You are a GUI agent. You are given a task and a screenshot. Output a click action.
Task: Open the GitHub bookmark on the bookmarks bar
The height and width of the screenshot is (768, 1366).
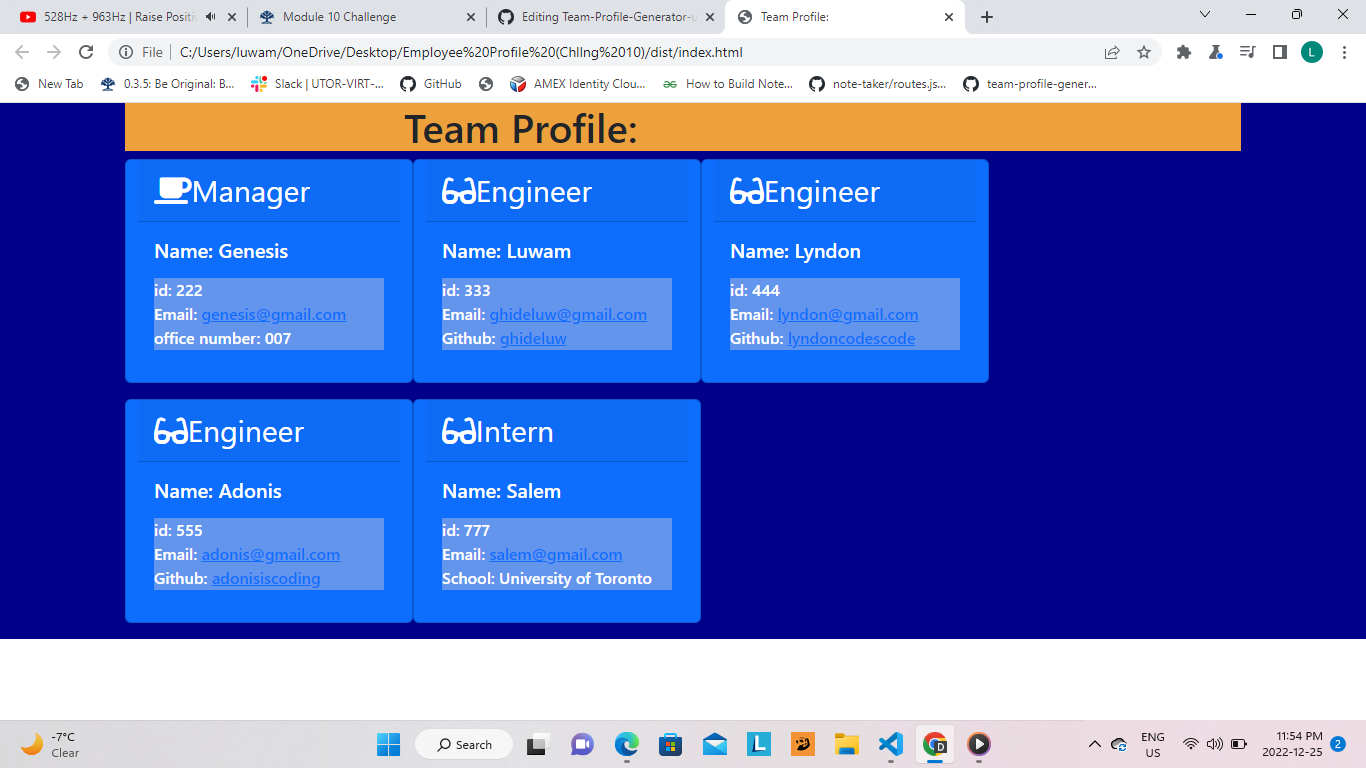[430, 84]
